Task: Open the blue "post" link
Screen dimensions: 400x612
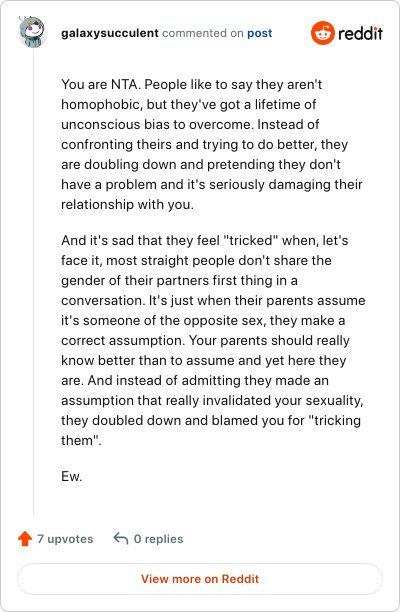Action: [260, 34]
